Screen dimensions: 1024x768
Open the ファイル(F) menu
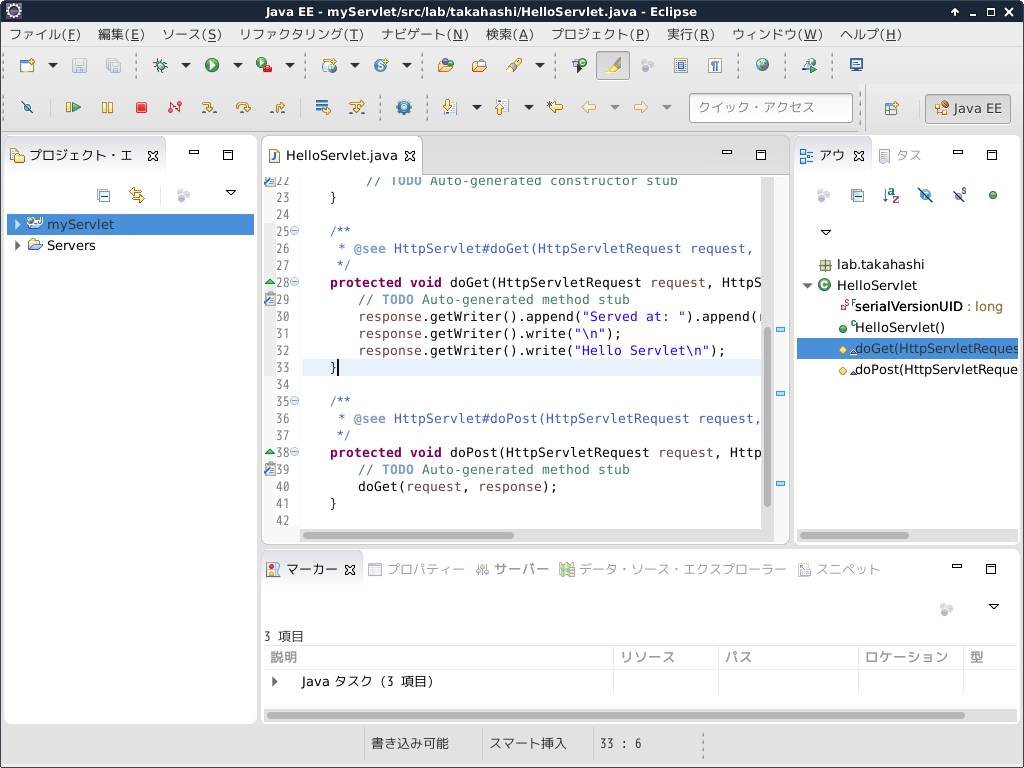coord(45,35)
